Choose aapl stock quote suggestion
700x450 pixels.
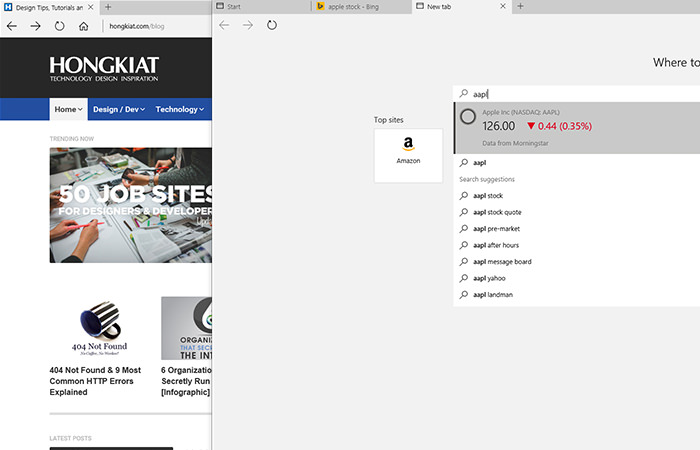pos(577,212)
